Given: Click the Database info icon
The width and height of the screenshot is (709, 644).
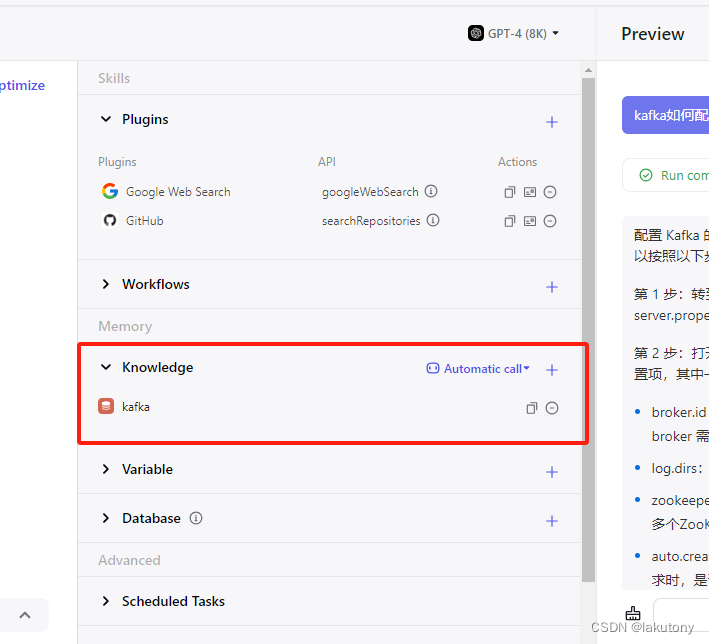Looking at the screenshot, I should pos(196,518).
